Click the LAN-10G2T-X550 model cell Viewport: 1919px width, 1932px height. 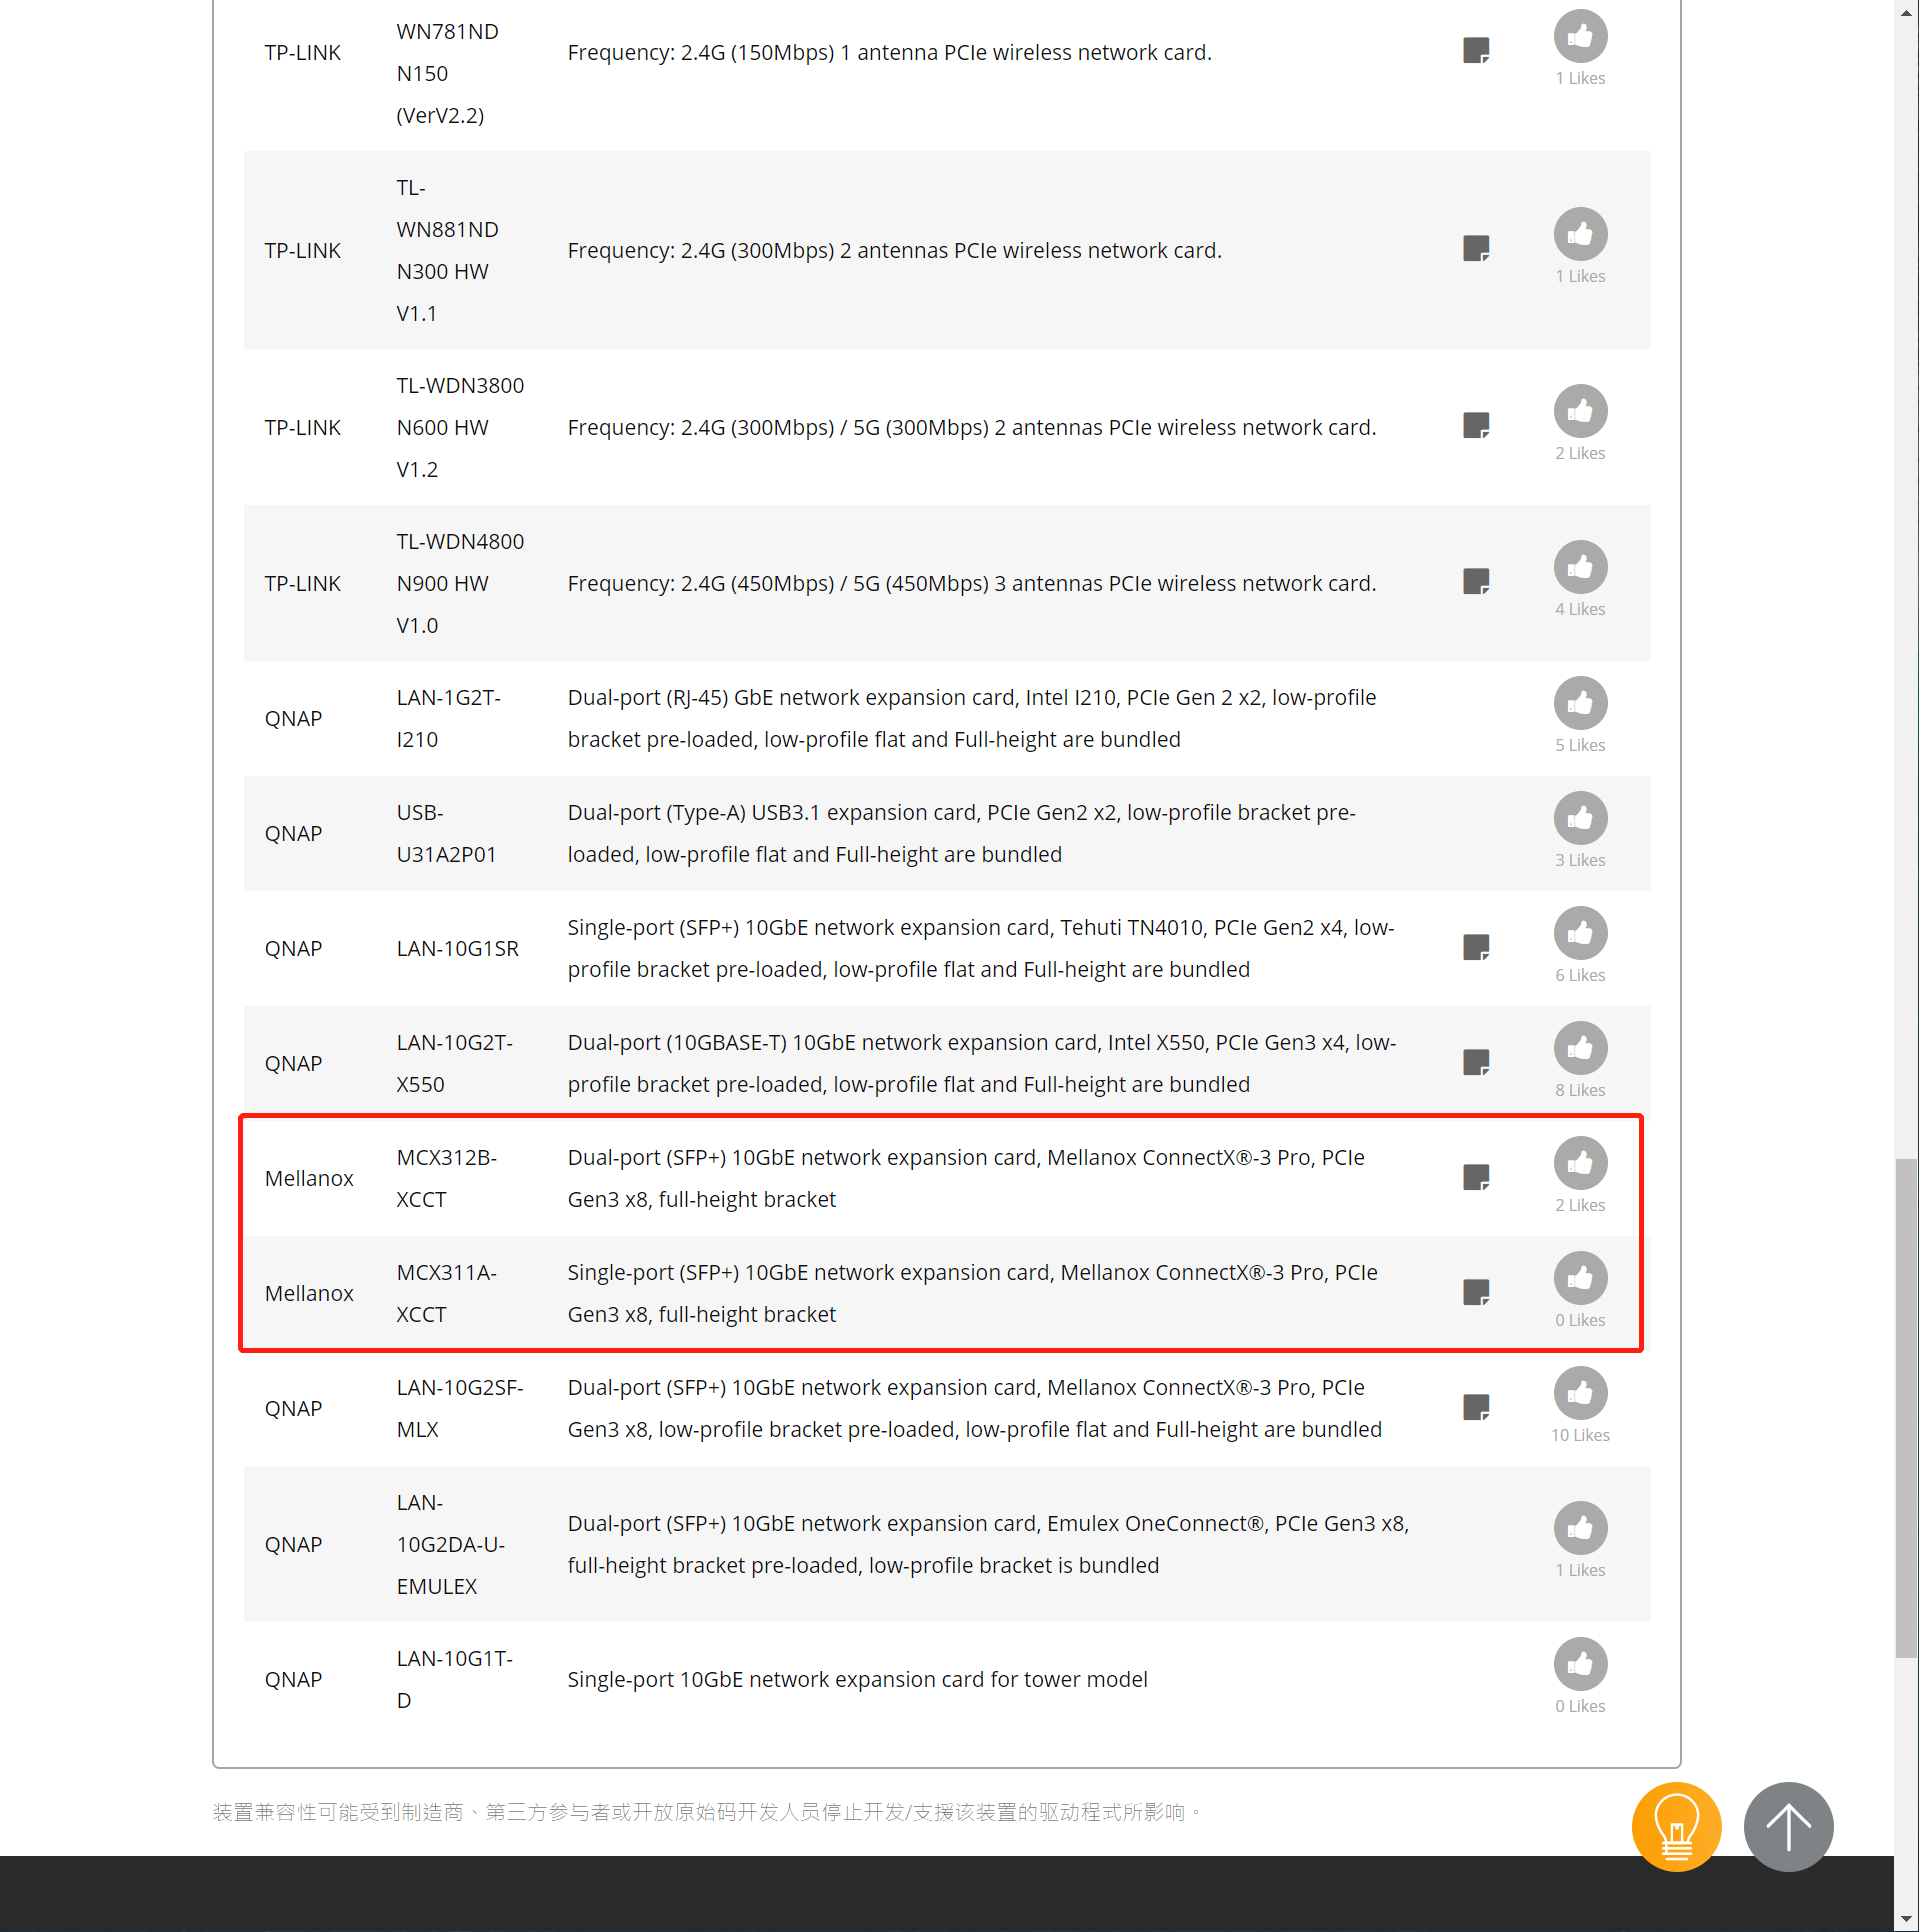[454, 1064]
